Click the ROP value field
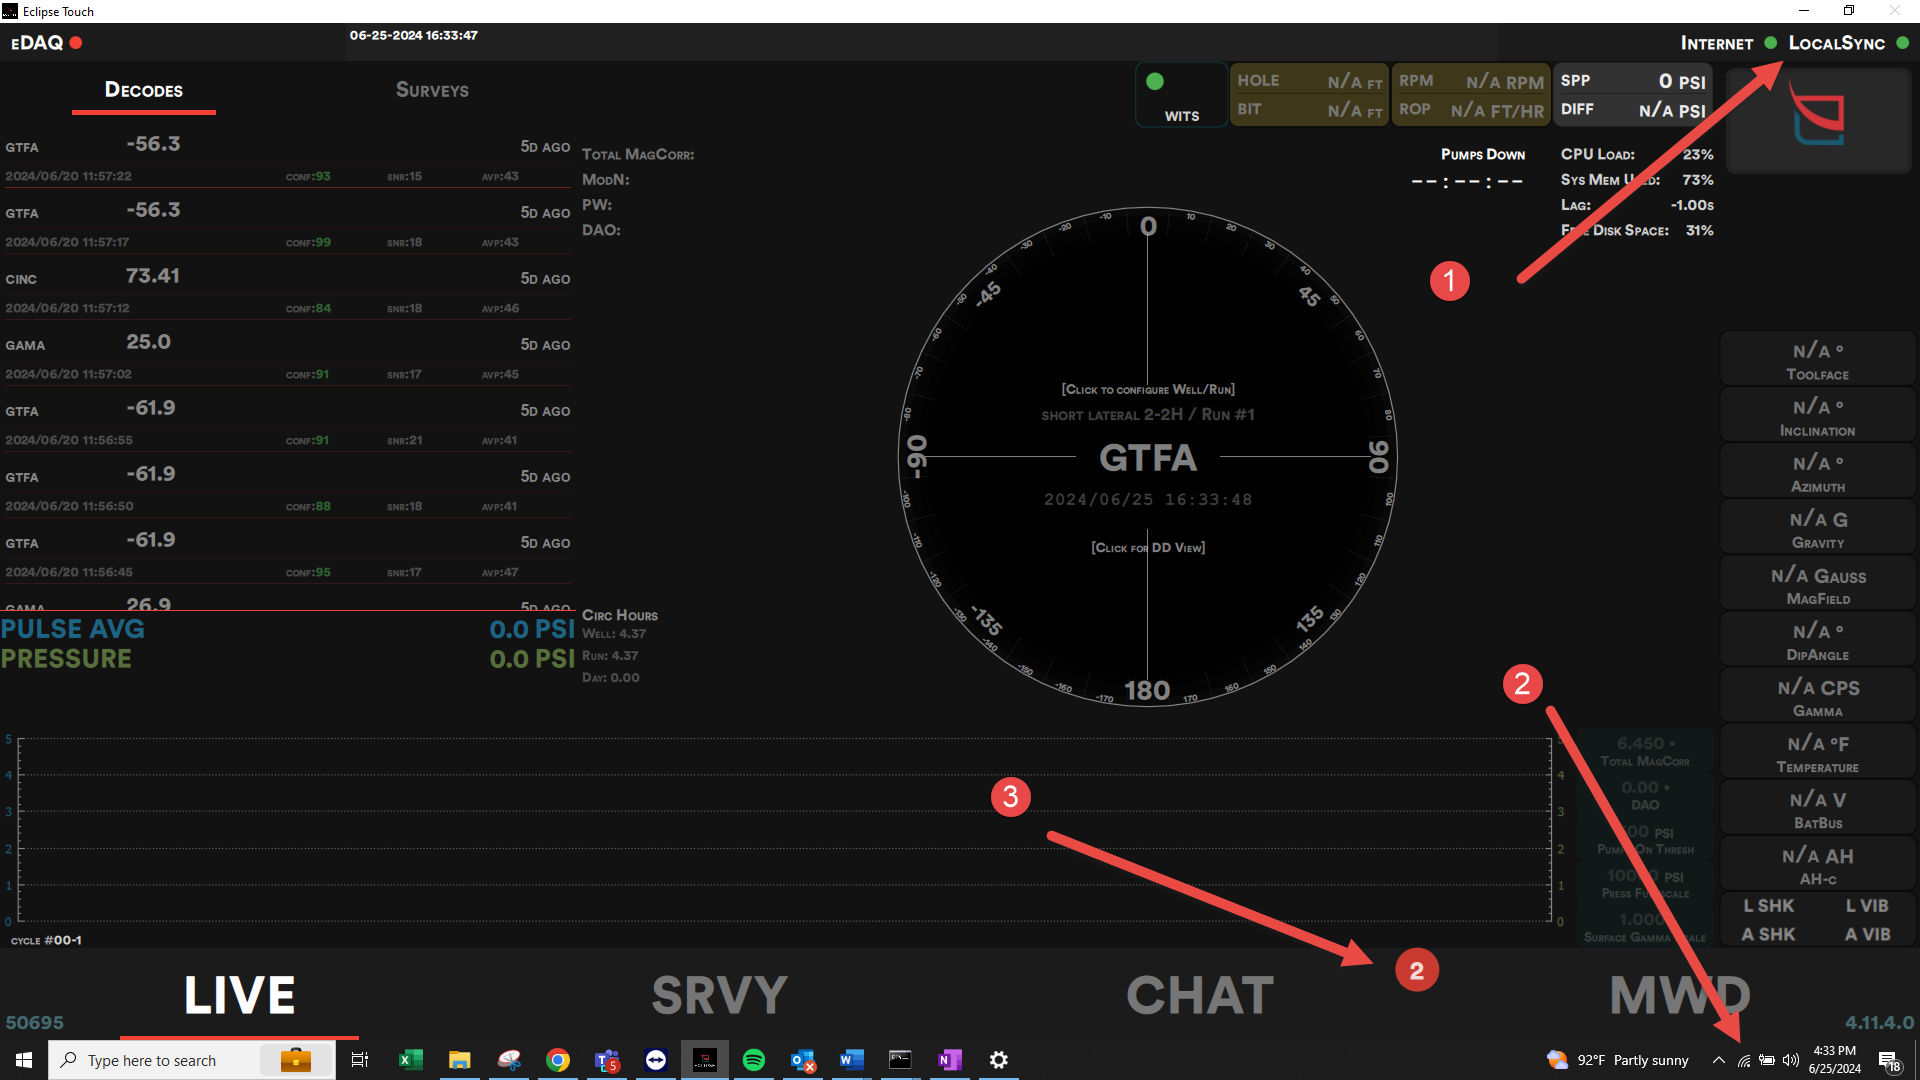The image size is (1920, 1080). pyautogui.click(x=1471, y=110)
